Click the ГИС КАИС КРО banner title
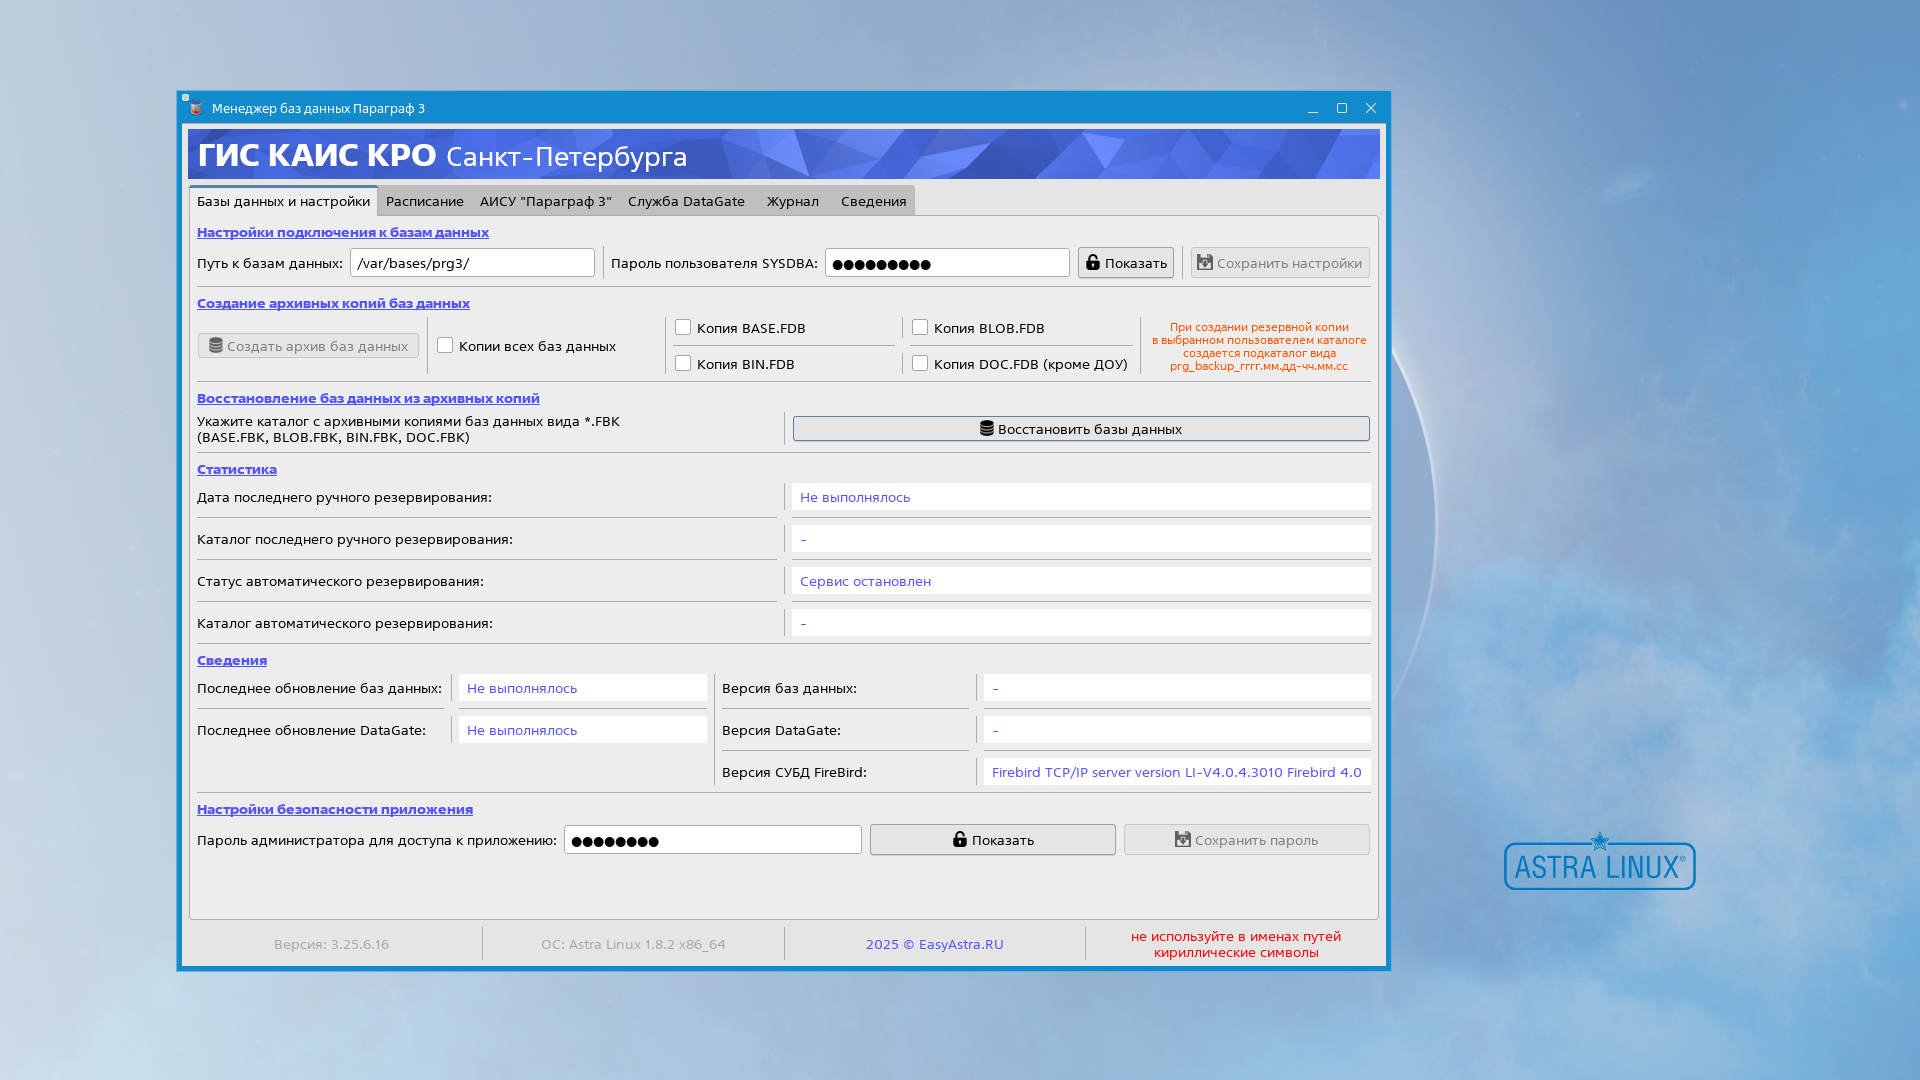Screen dimensions: 1920x1080 (442, 155)
